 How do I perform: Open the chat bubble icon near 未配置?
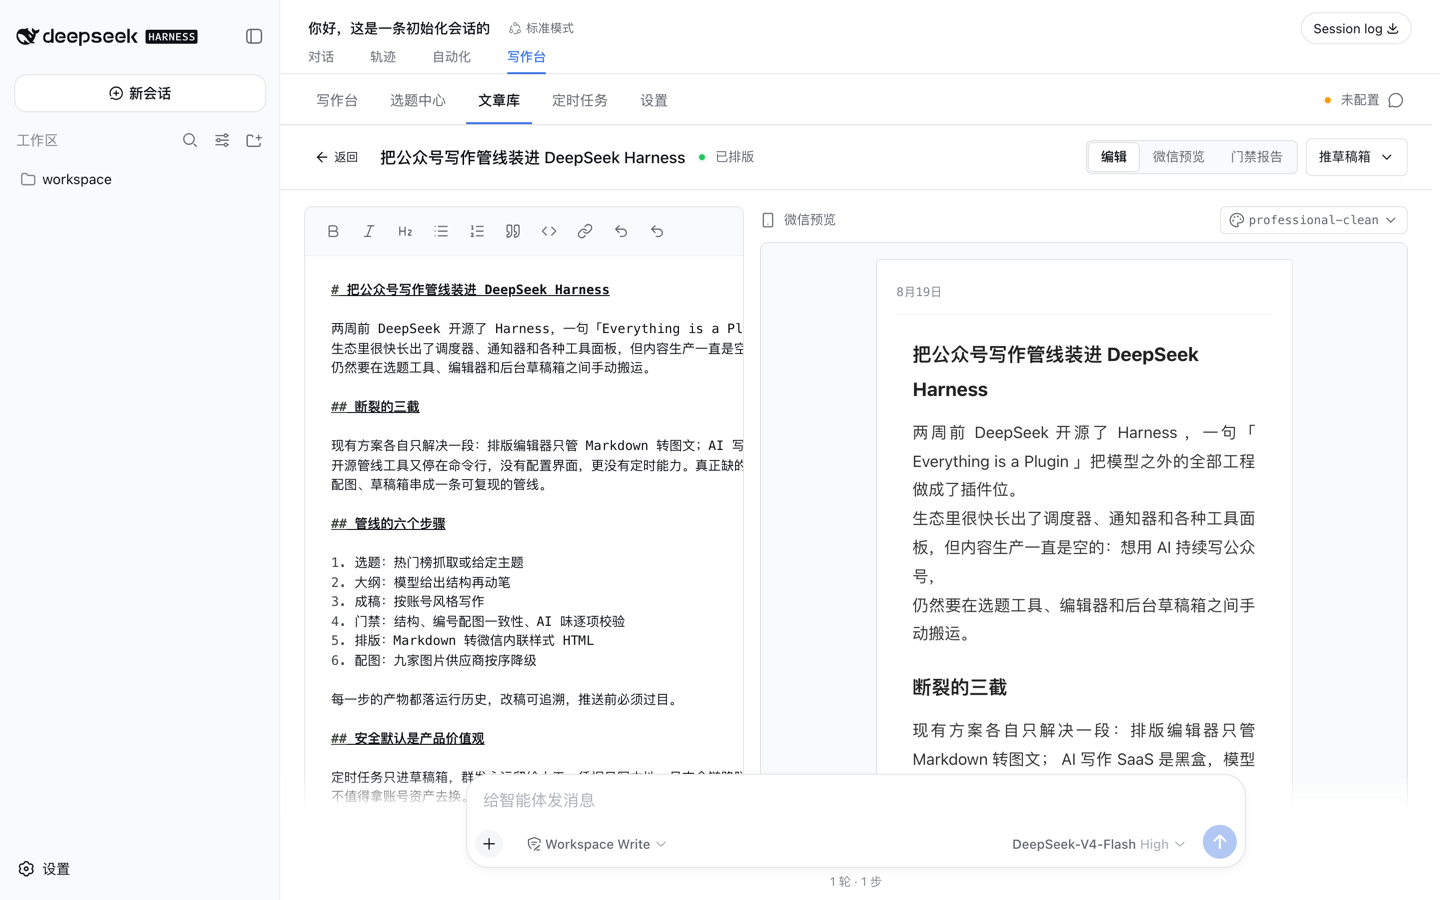[x=1396, y=100]
